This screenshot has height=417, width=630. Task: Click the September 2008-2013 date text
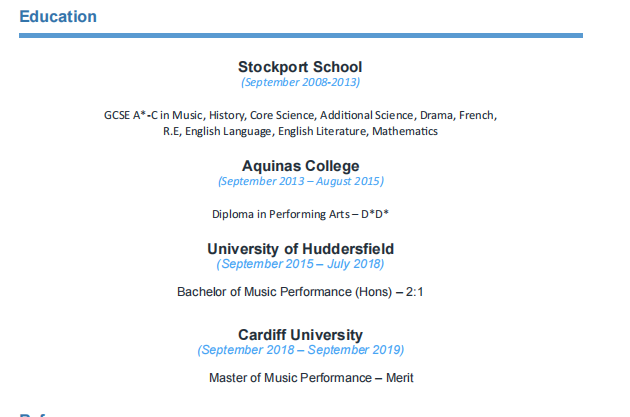coord(300,82)
